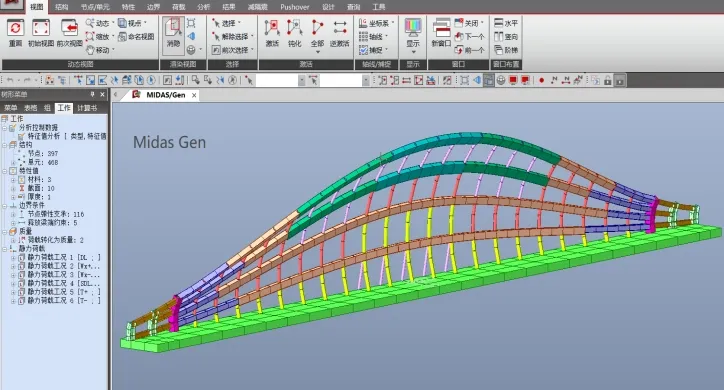Open the 缩放 zoom dropdown

100,36
